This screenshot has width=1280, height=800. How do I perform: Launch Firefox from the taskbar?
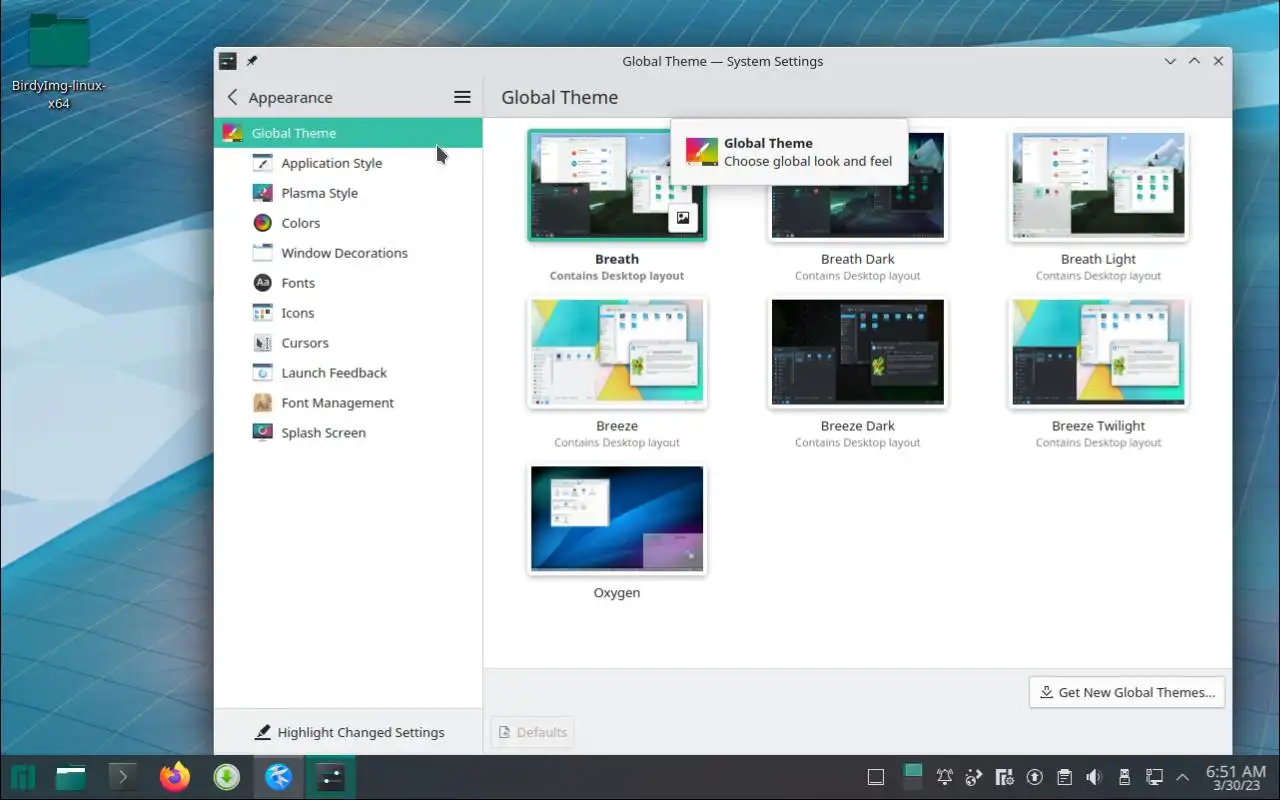click(x=175, y=777)
